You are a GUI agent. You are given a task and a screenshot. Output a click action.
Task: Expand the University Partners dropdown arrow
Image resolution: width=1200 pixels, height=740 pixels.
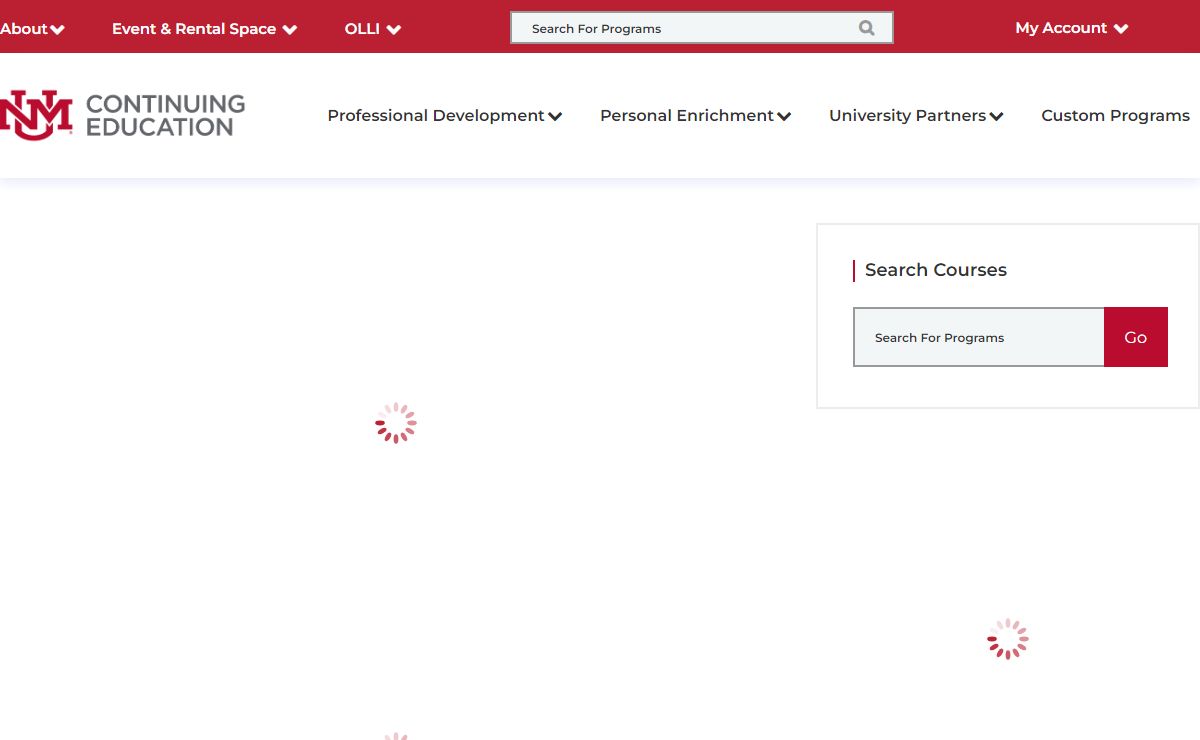tap(996, 117)
